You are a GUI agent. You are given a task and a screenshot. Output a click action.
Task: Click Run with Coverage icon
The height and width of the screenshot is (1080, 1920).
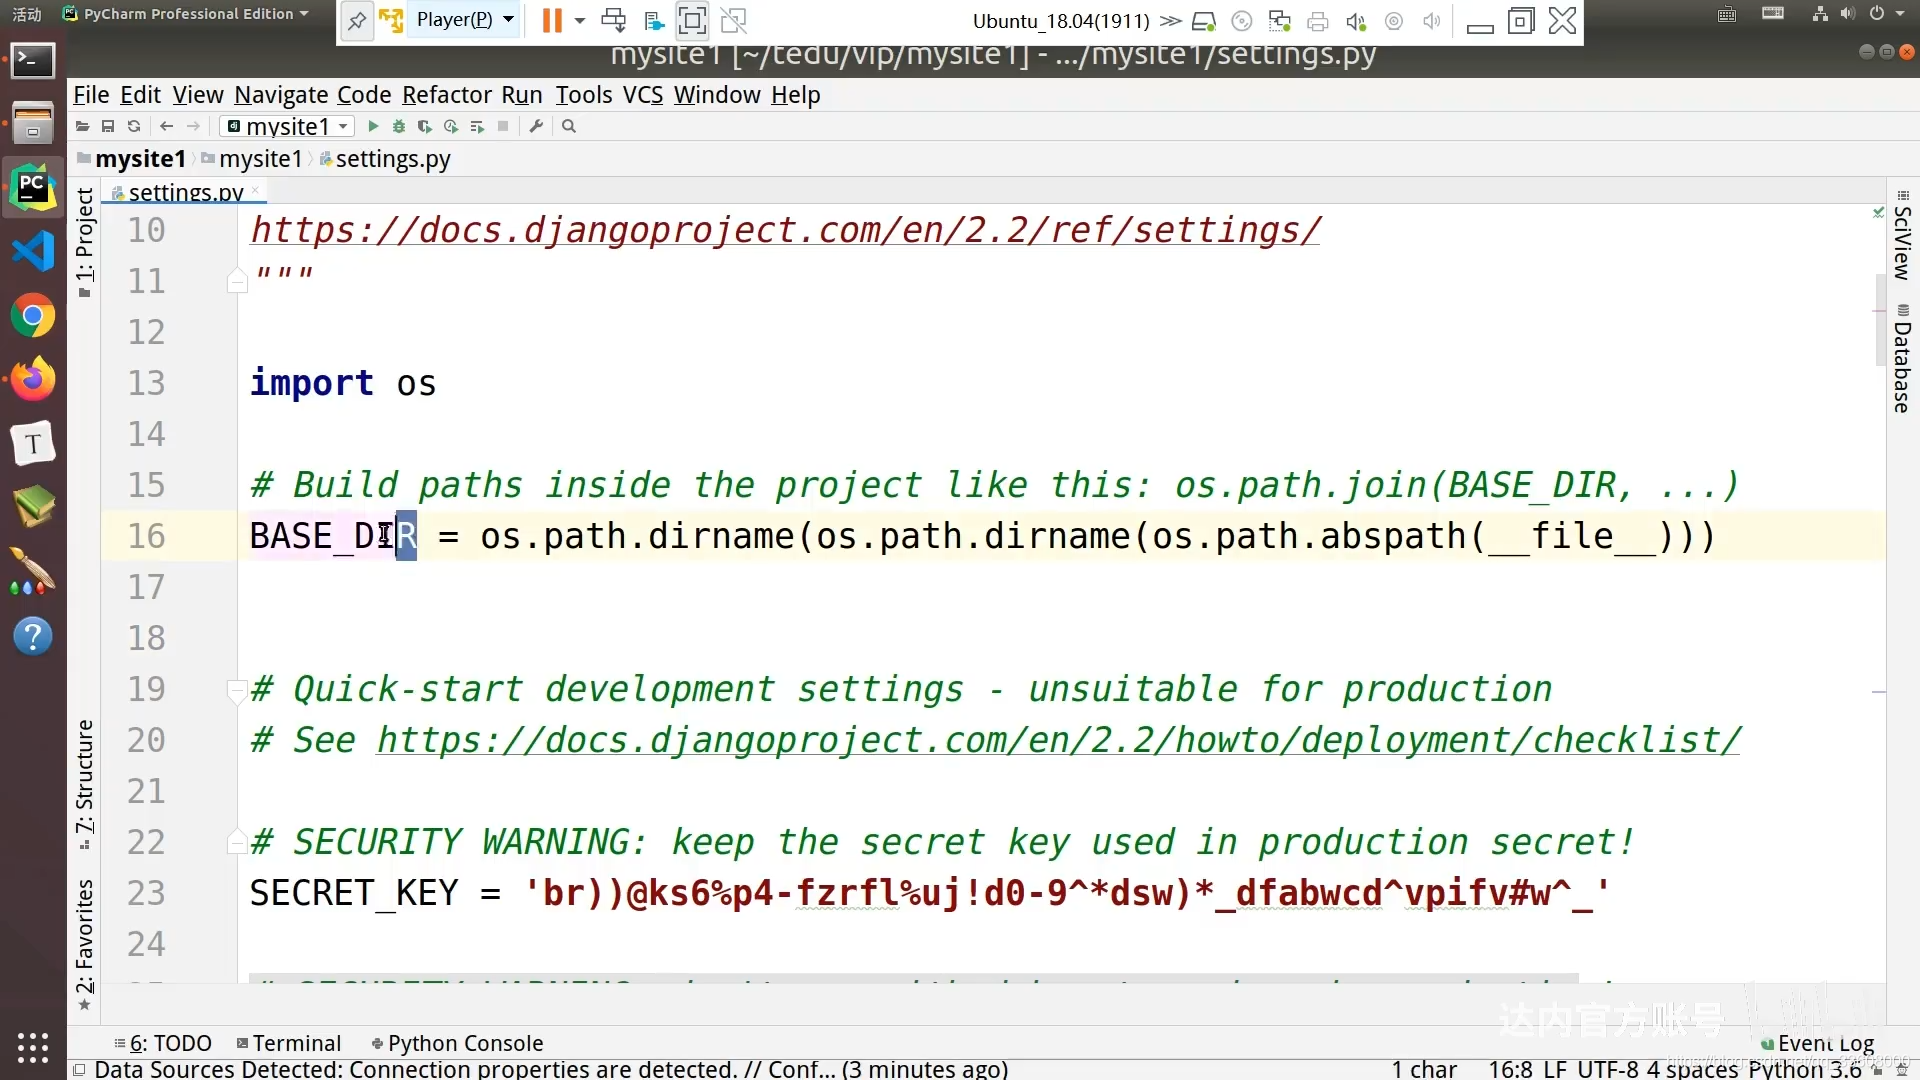click(x=425, y=127)
